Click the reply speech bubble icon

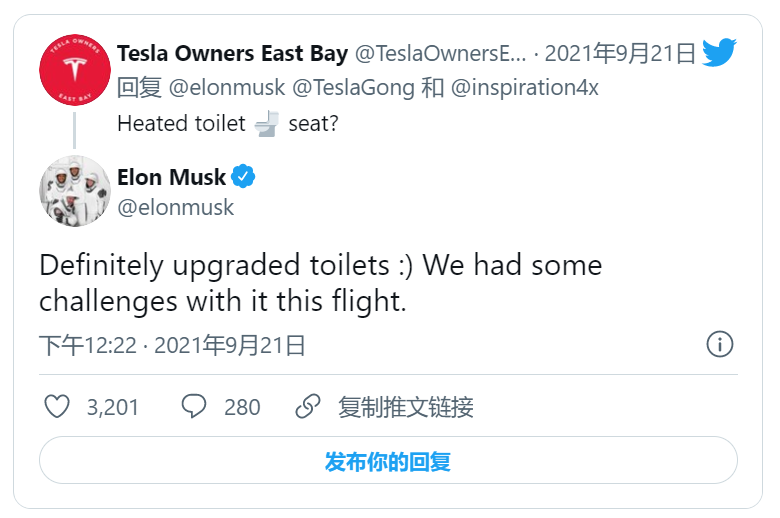pos(194,406)
